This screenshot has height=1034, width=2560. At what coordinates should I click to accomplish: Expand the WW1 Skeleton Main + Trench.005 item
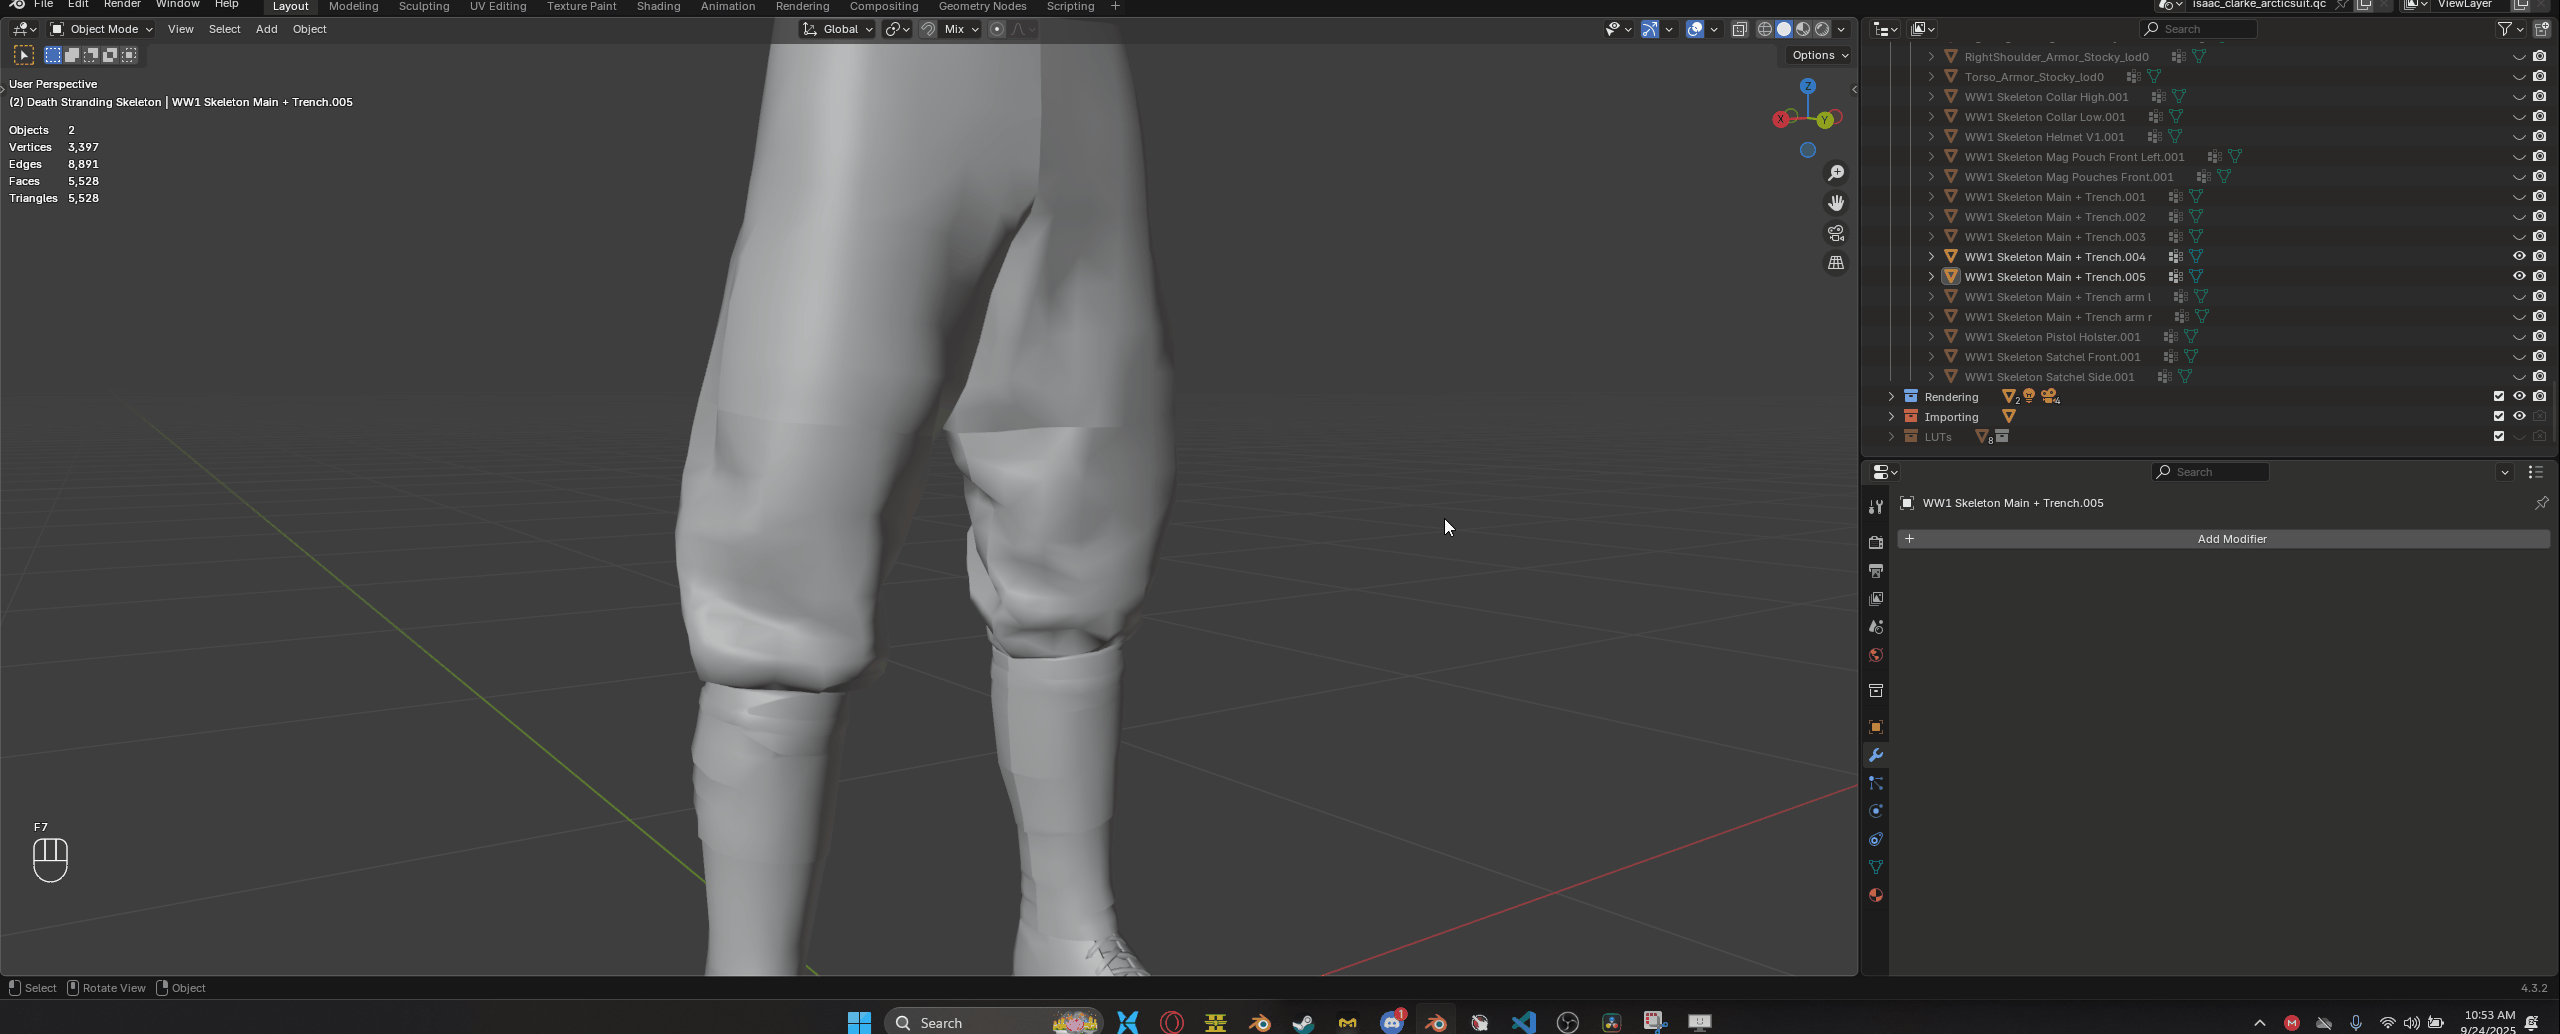(1930, 277)
